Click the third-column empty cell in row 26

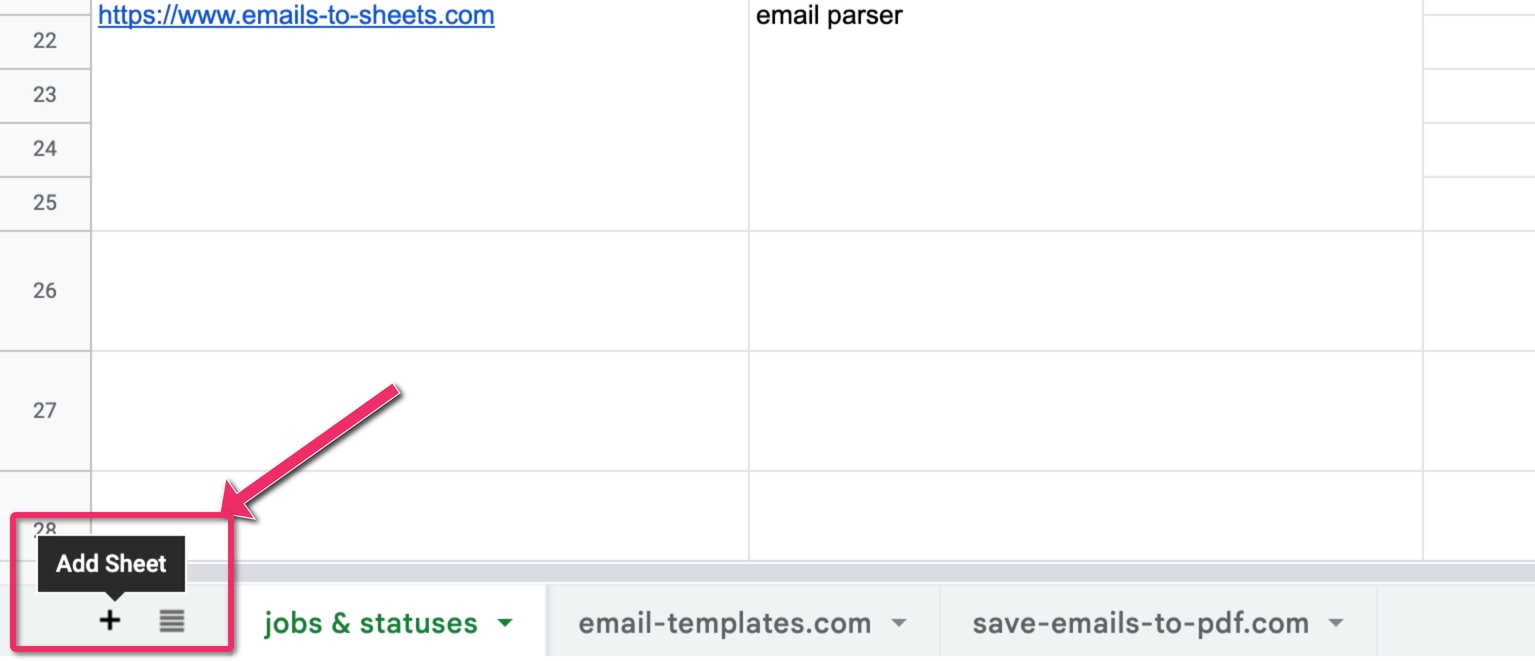[1478, 291]
